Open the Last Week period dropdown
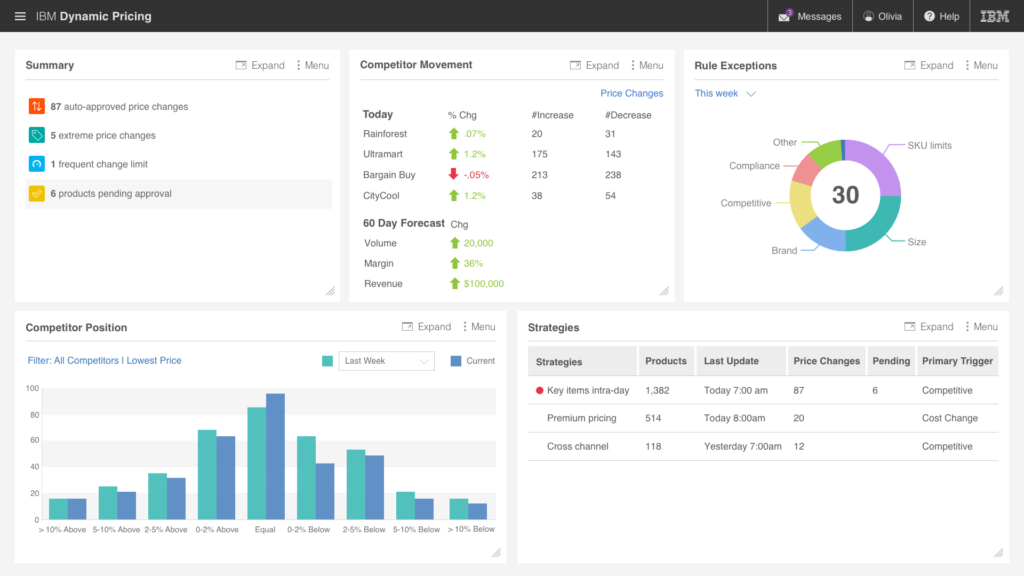Image resolution: width=1024 pixels, height=576 pixels. coord(386,359)
